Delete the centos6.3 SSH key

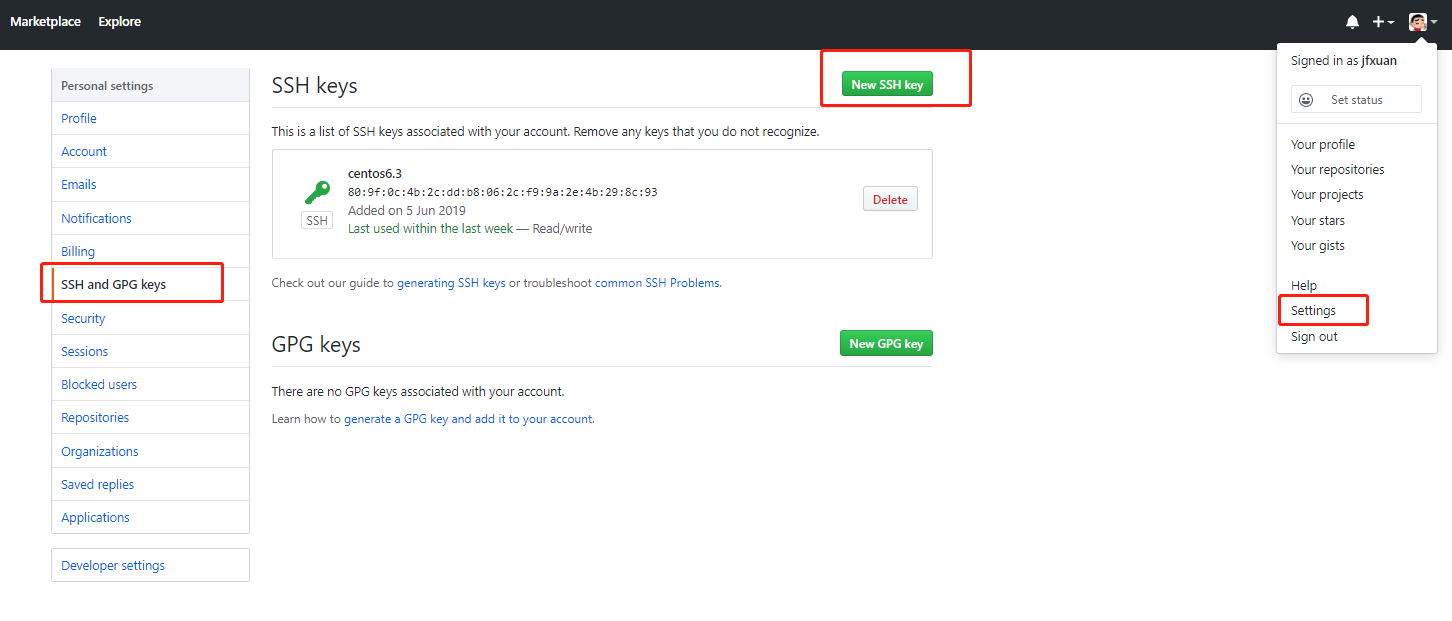click(x=890, y=199)
